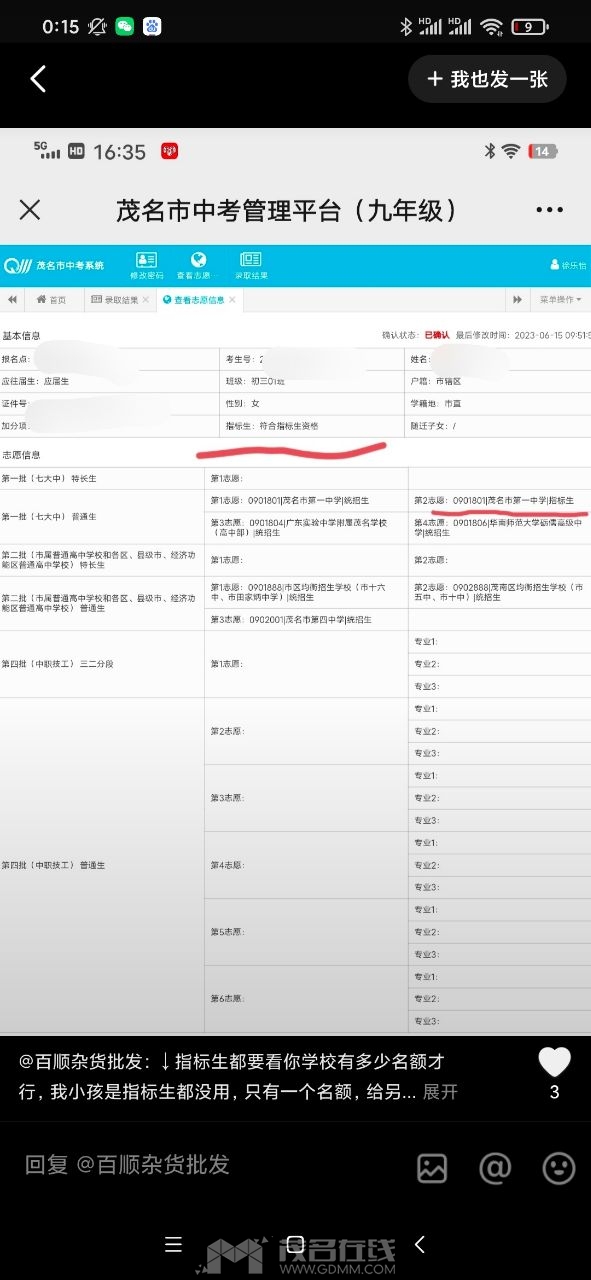Tap the three-dots more menu

click(x=550, y=210)
